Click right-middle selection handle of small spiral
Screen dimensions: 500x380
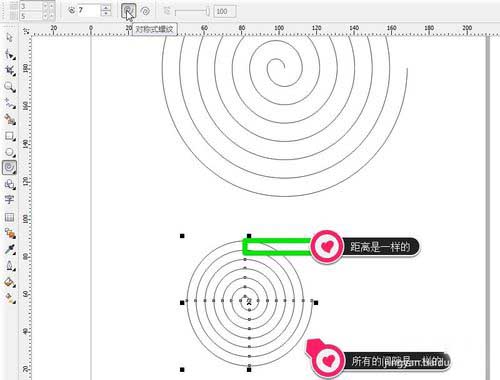pyautogui.click(x=316, y=303)
